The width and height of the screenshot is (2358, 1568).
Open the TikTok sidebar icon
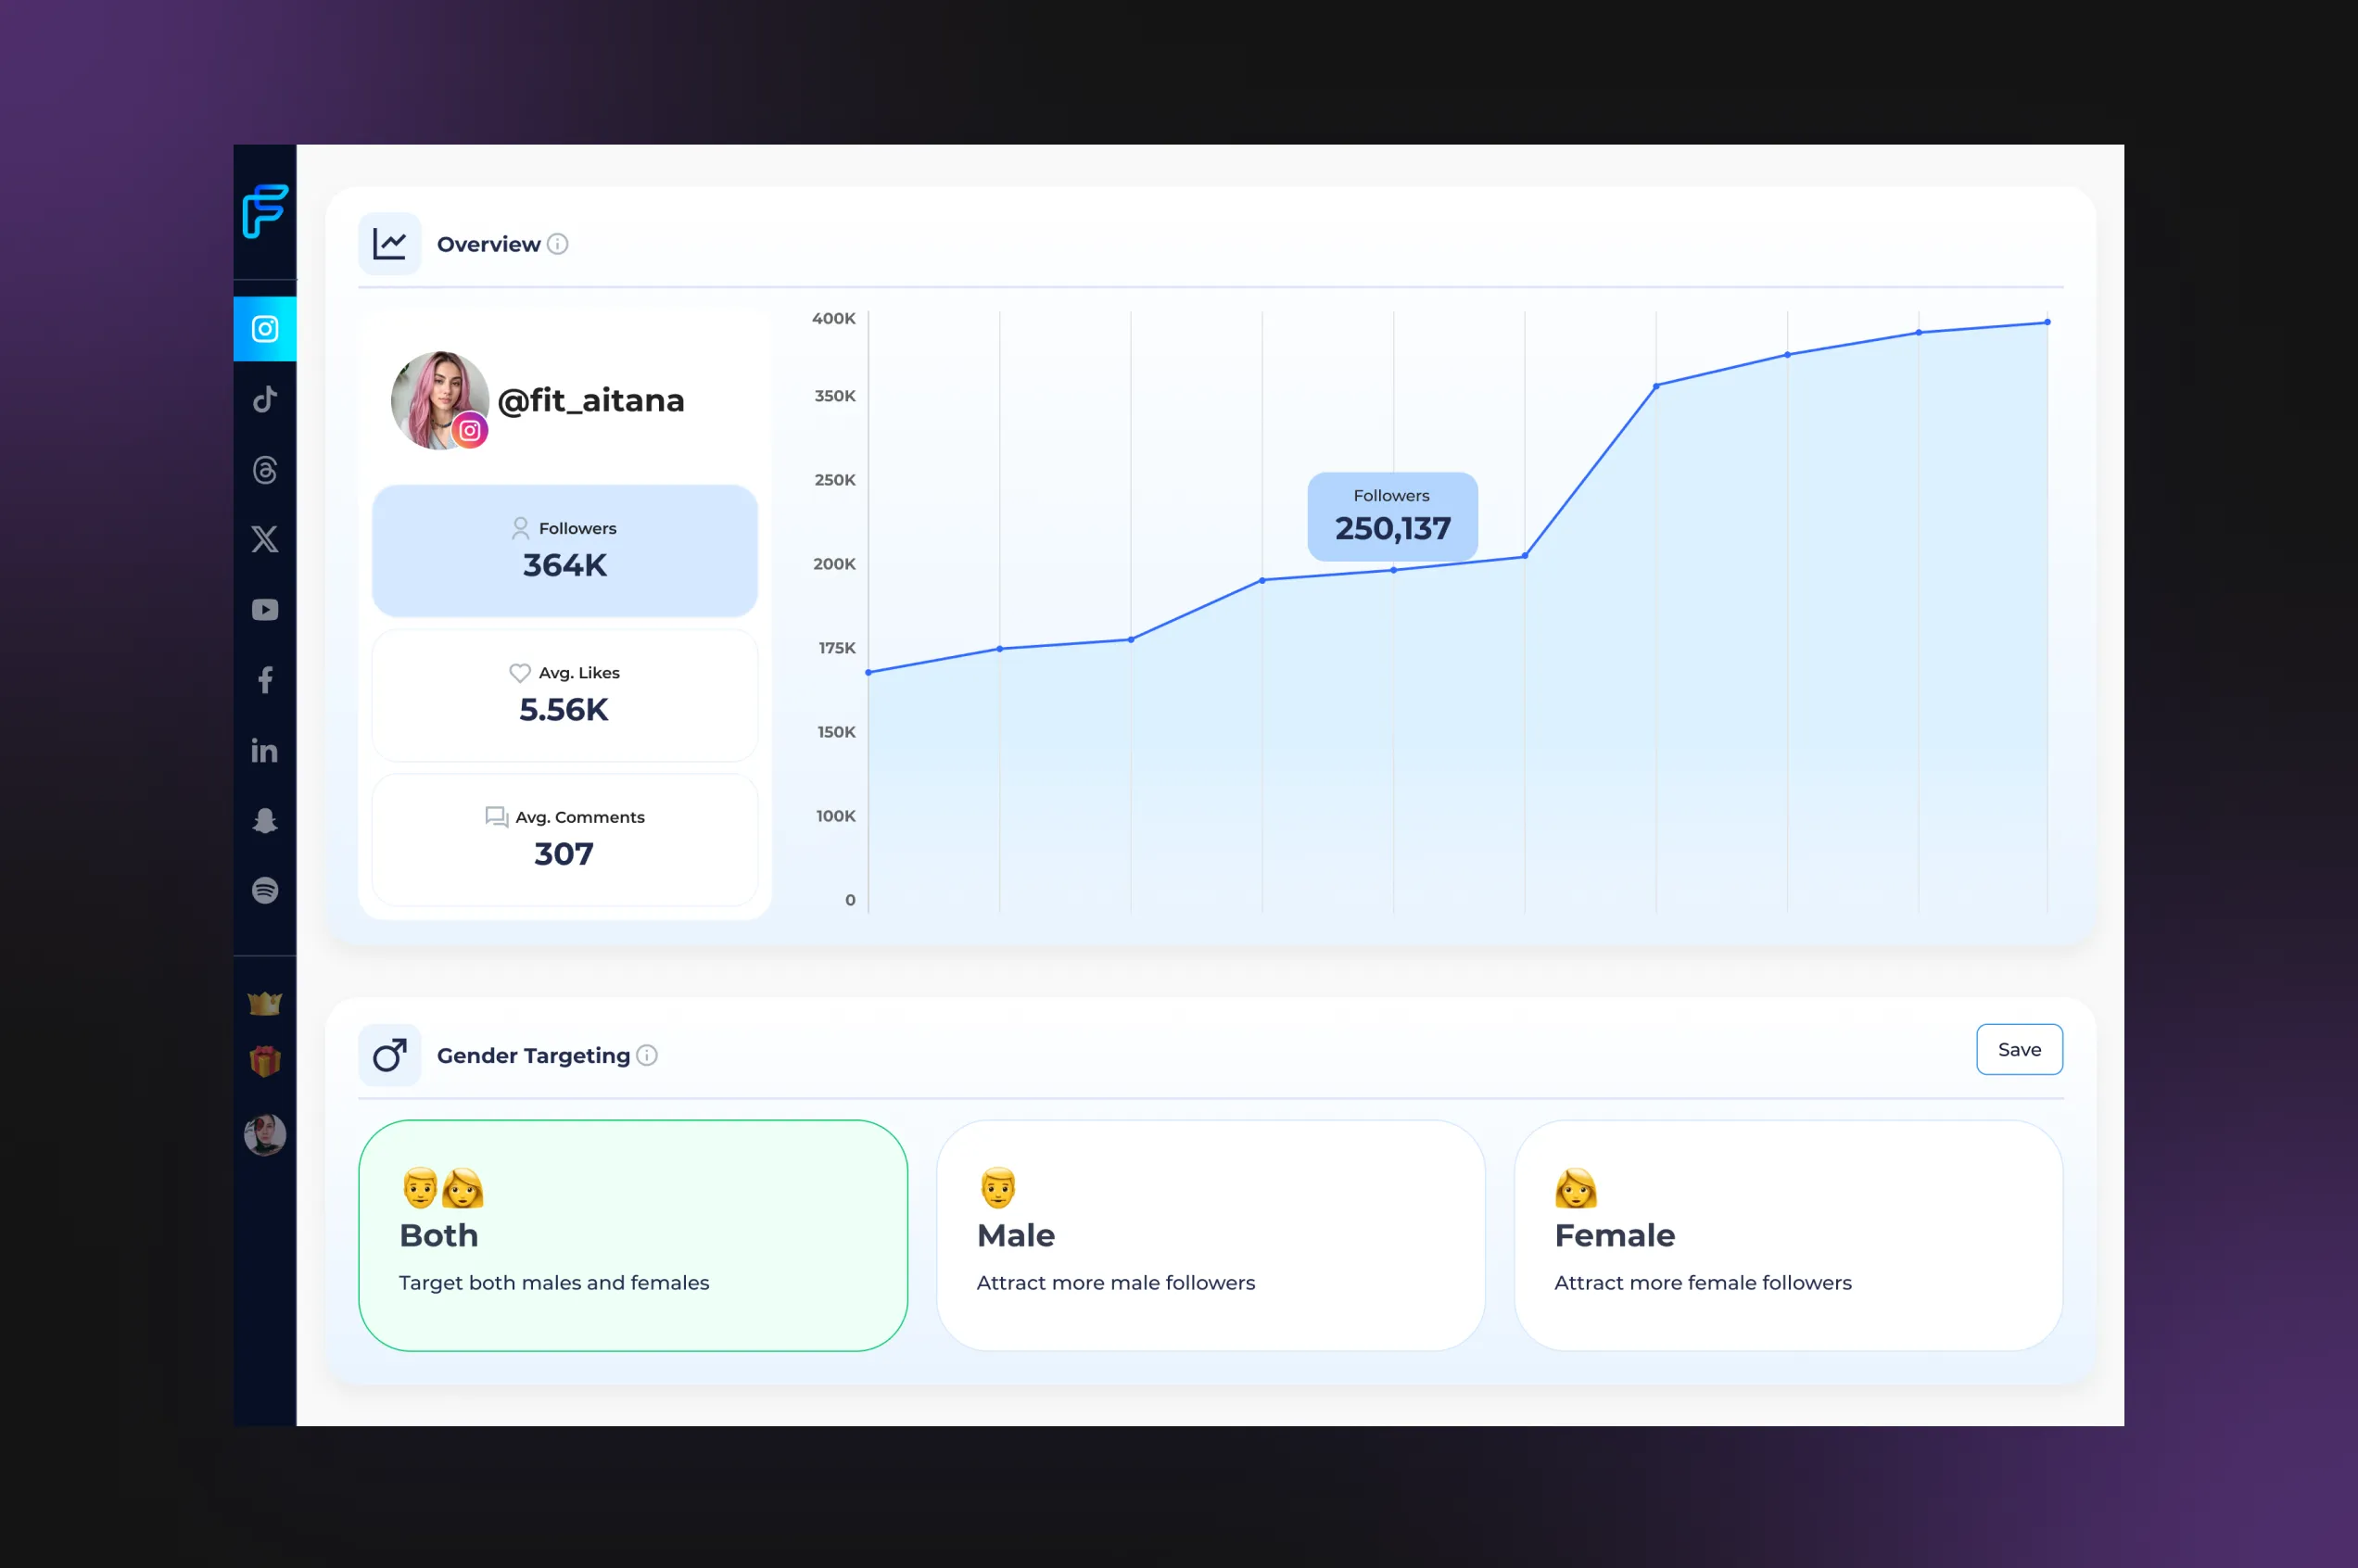point(264,399)
